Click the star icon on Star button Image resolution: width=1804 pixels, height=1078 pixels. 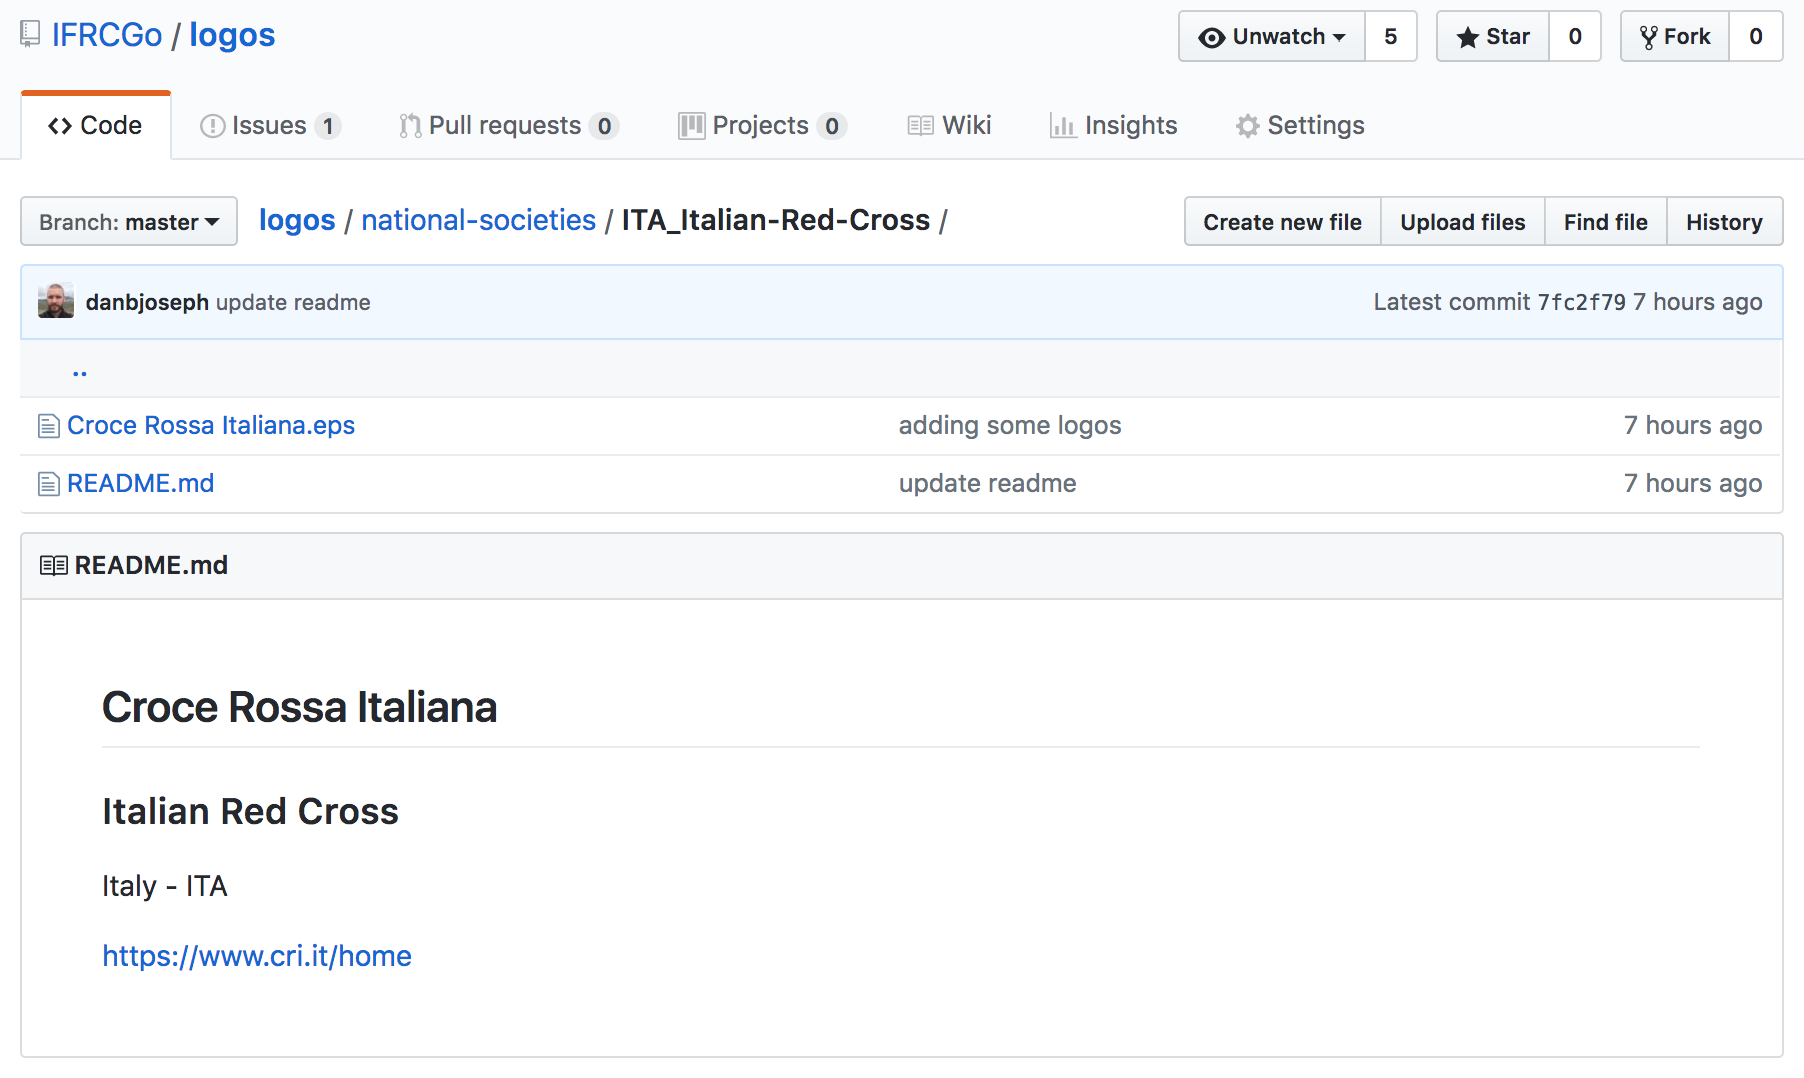point(1467,38)
